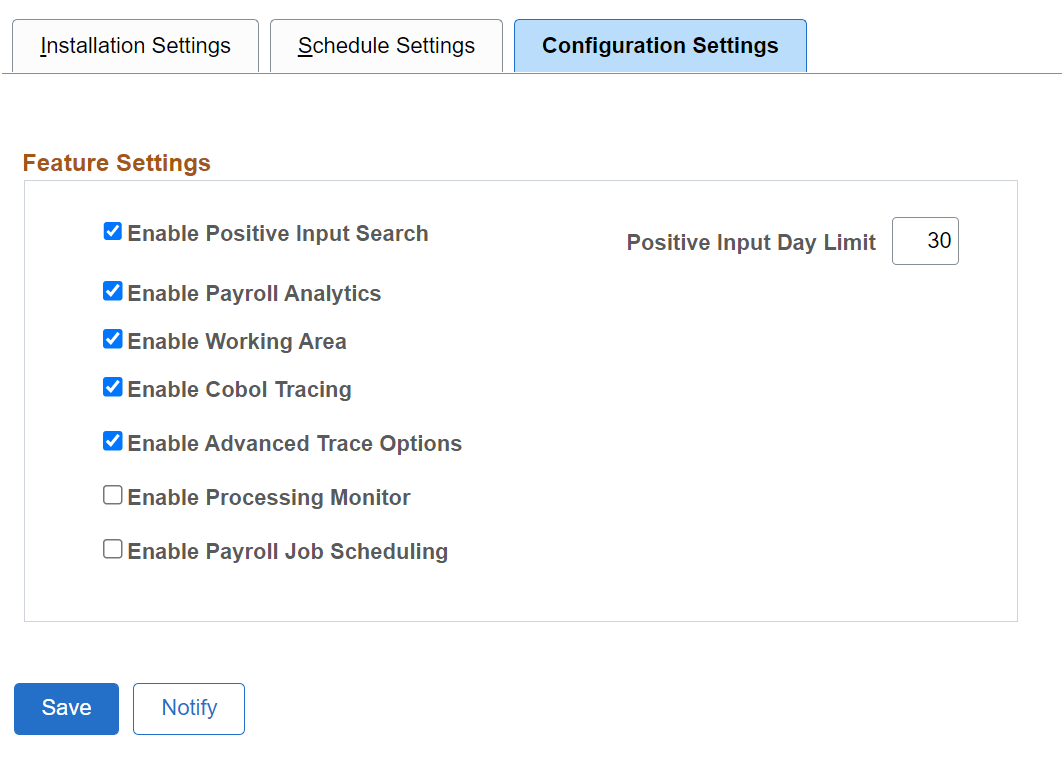Click the Enable Cobol Tracing label text
This screenshot has width=1062, height=763.
[240, 389]
